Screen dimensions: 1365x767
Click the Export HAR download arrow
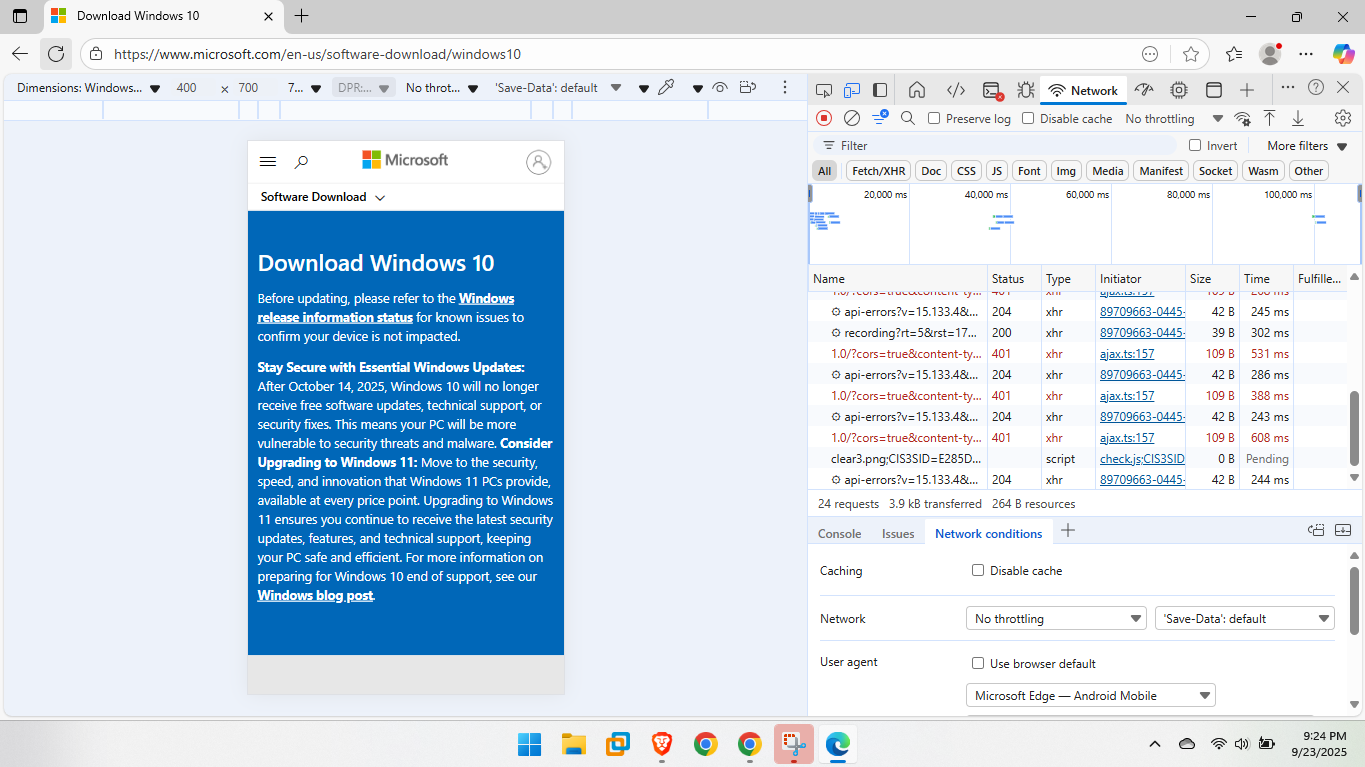click(x=1298, y=118)
